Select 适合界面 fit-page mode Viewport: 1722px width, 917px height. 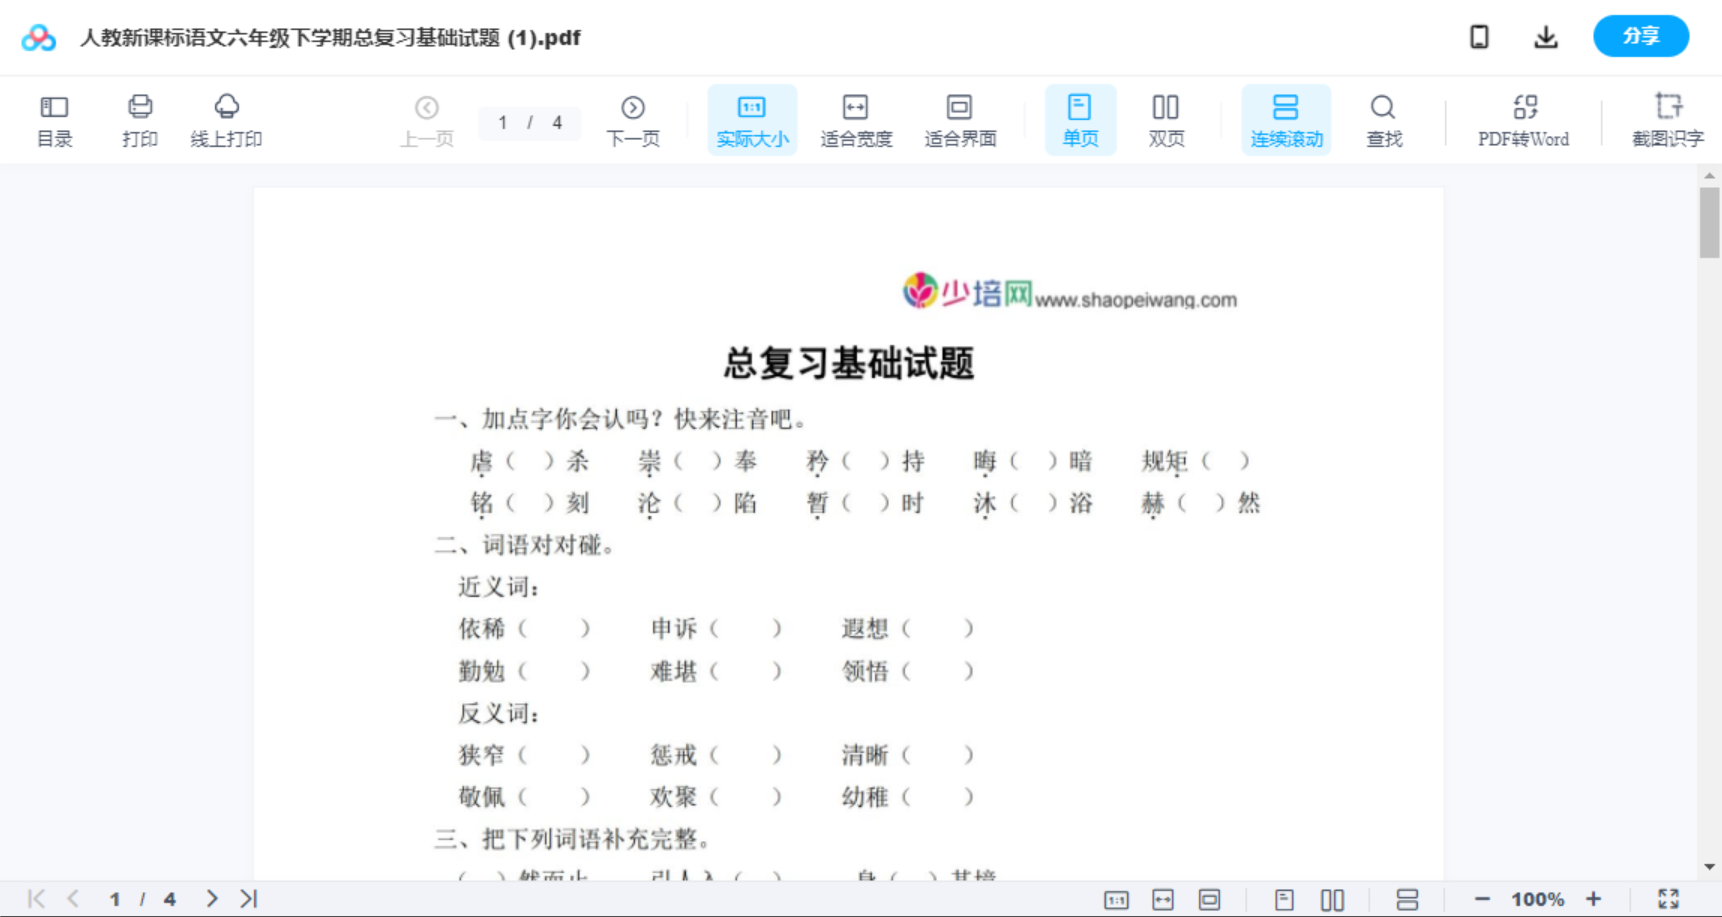pyautogui.click(x=960, y=119)
